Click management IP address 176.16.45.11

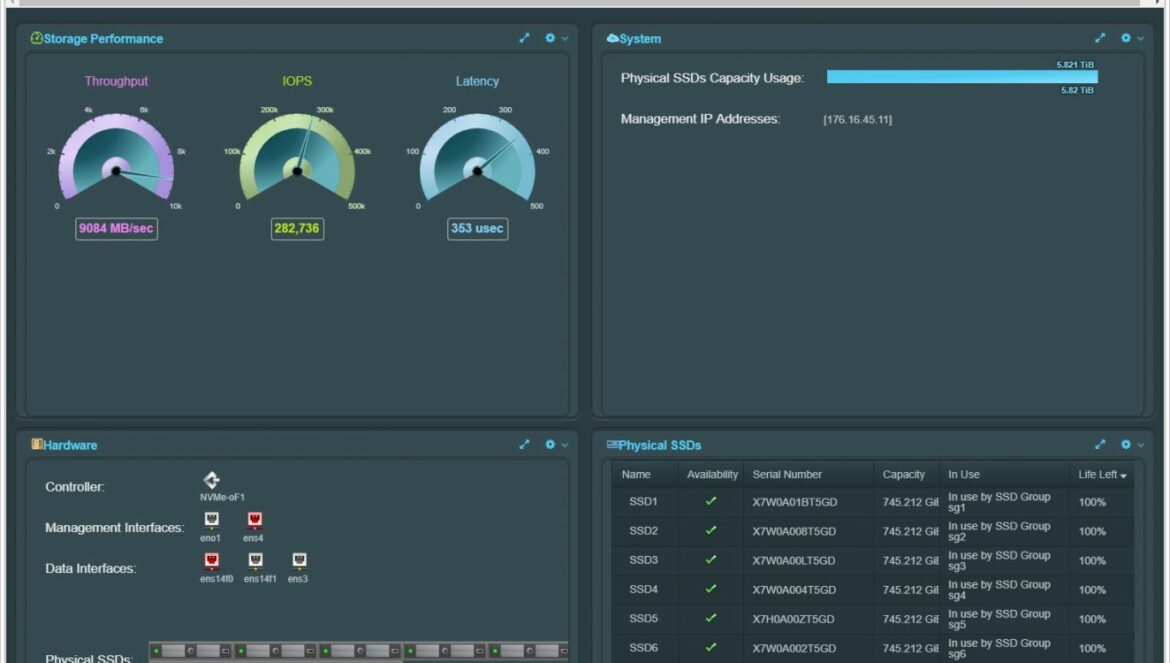pos(857,119)
